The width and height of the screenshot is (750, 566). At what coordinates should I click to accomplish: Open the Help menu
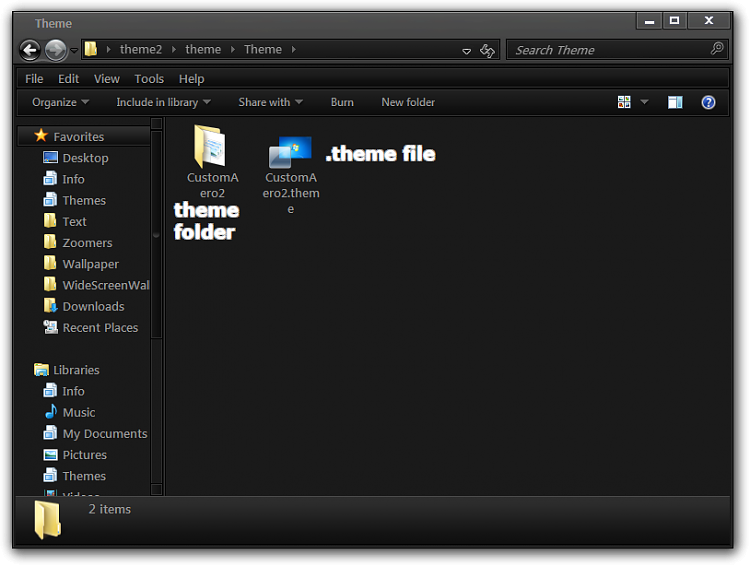191,78
